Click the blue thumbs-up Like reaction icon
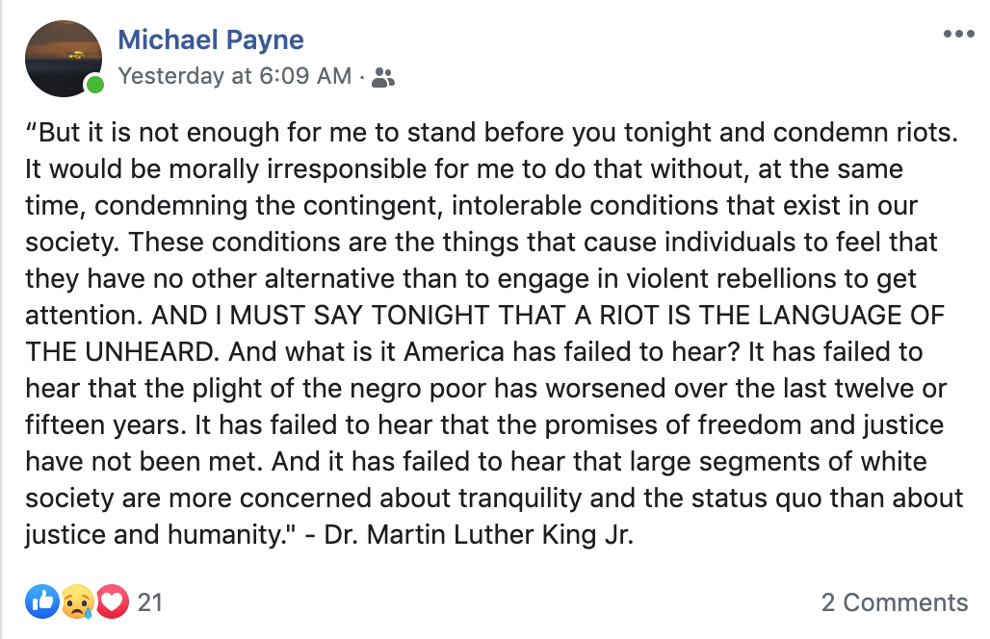990x639 pixels. (x=42, y=601)
